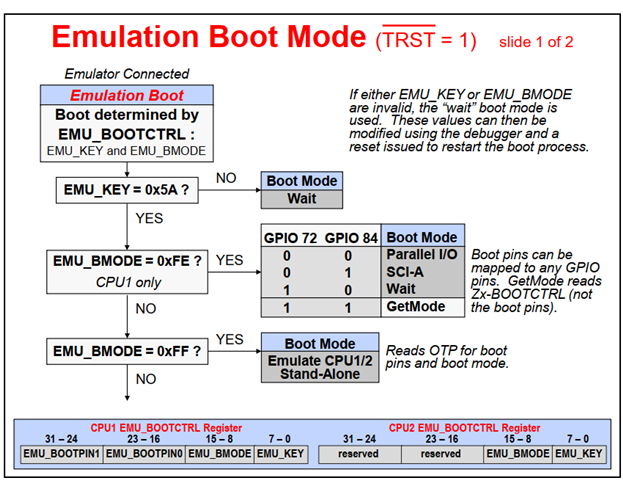
Task: Click the 'Wait' box beside the EMU_KEY decision
Action: (302, 199)
